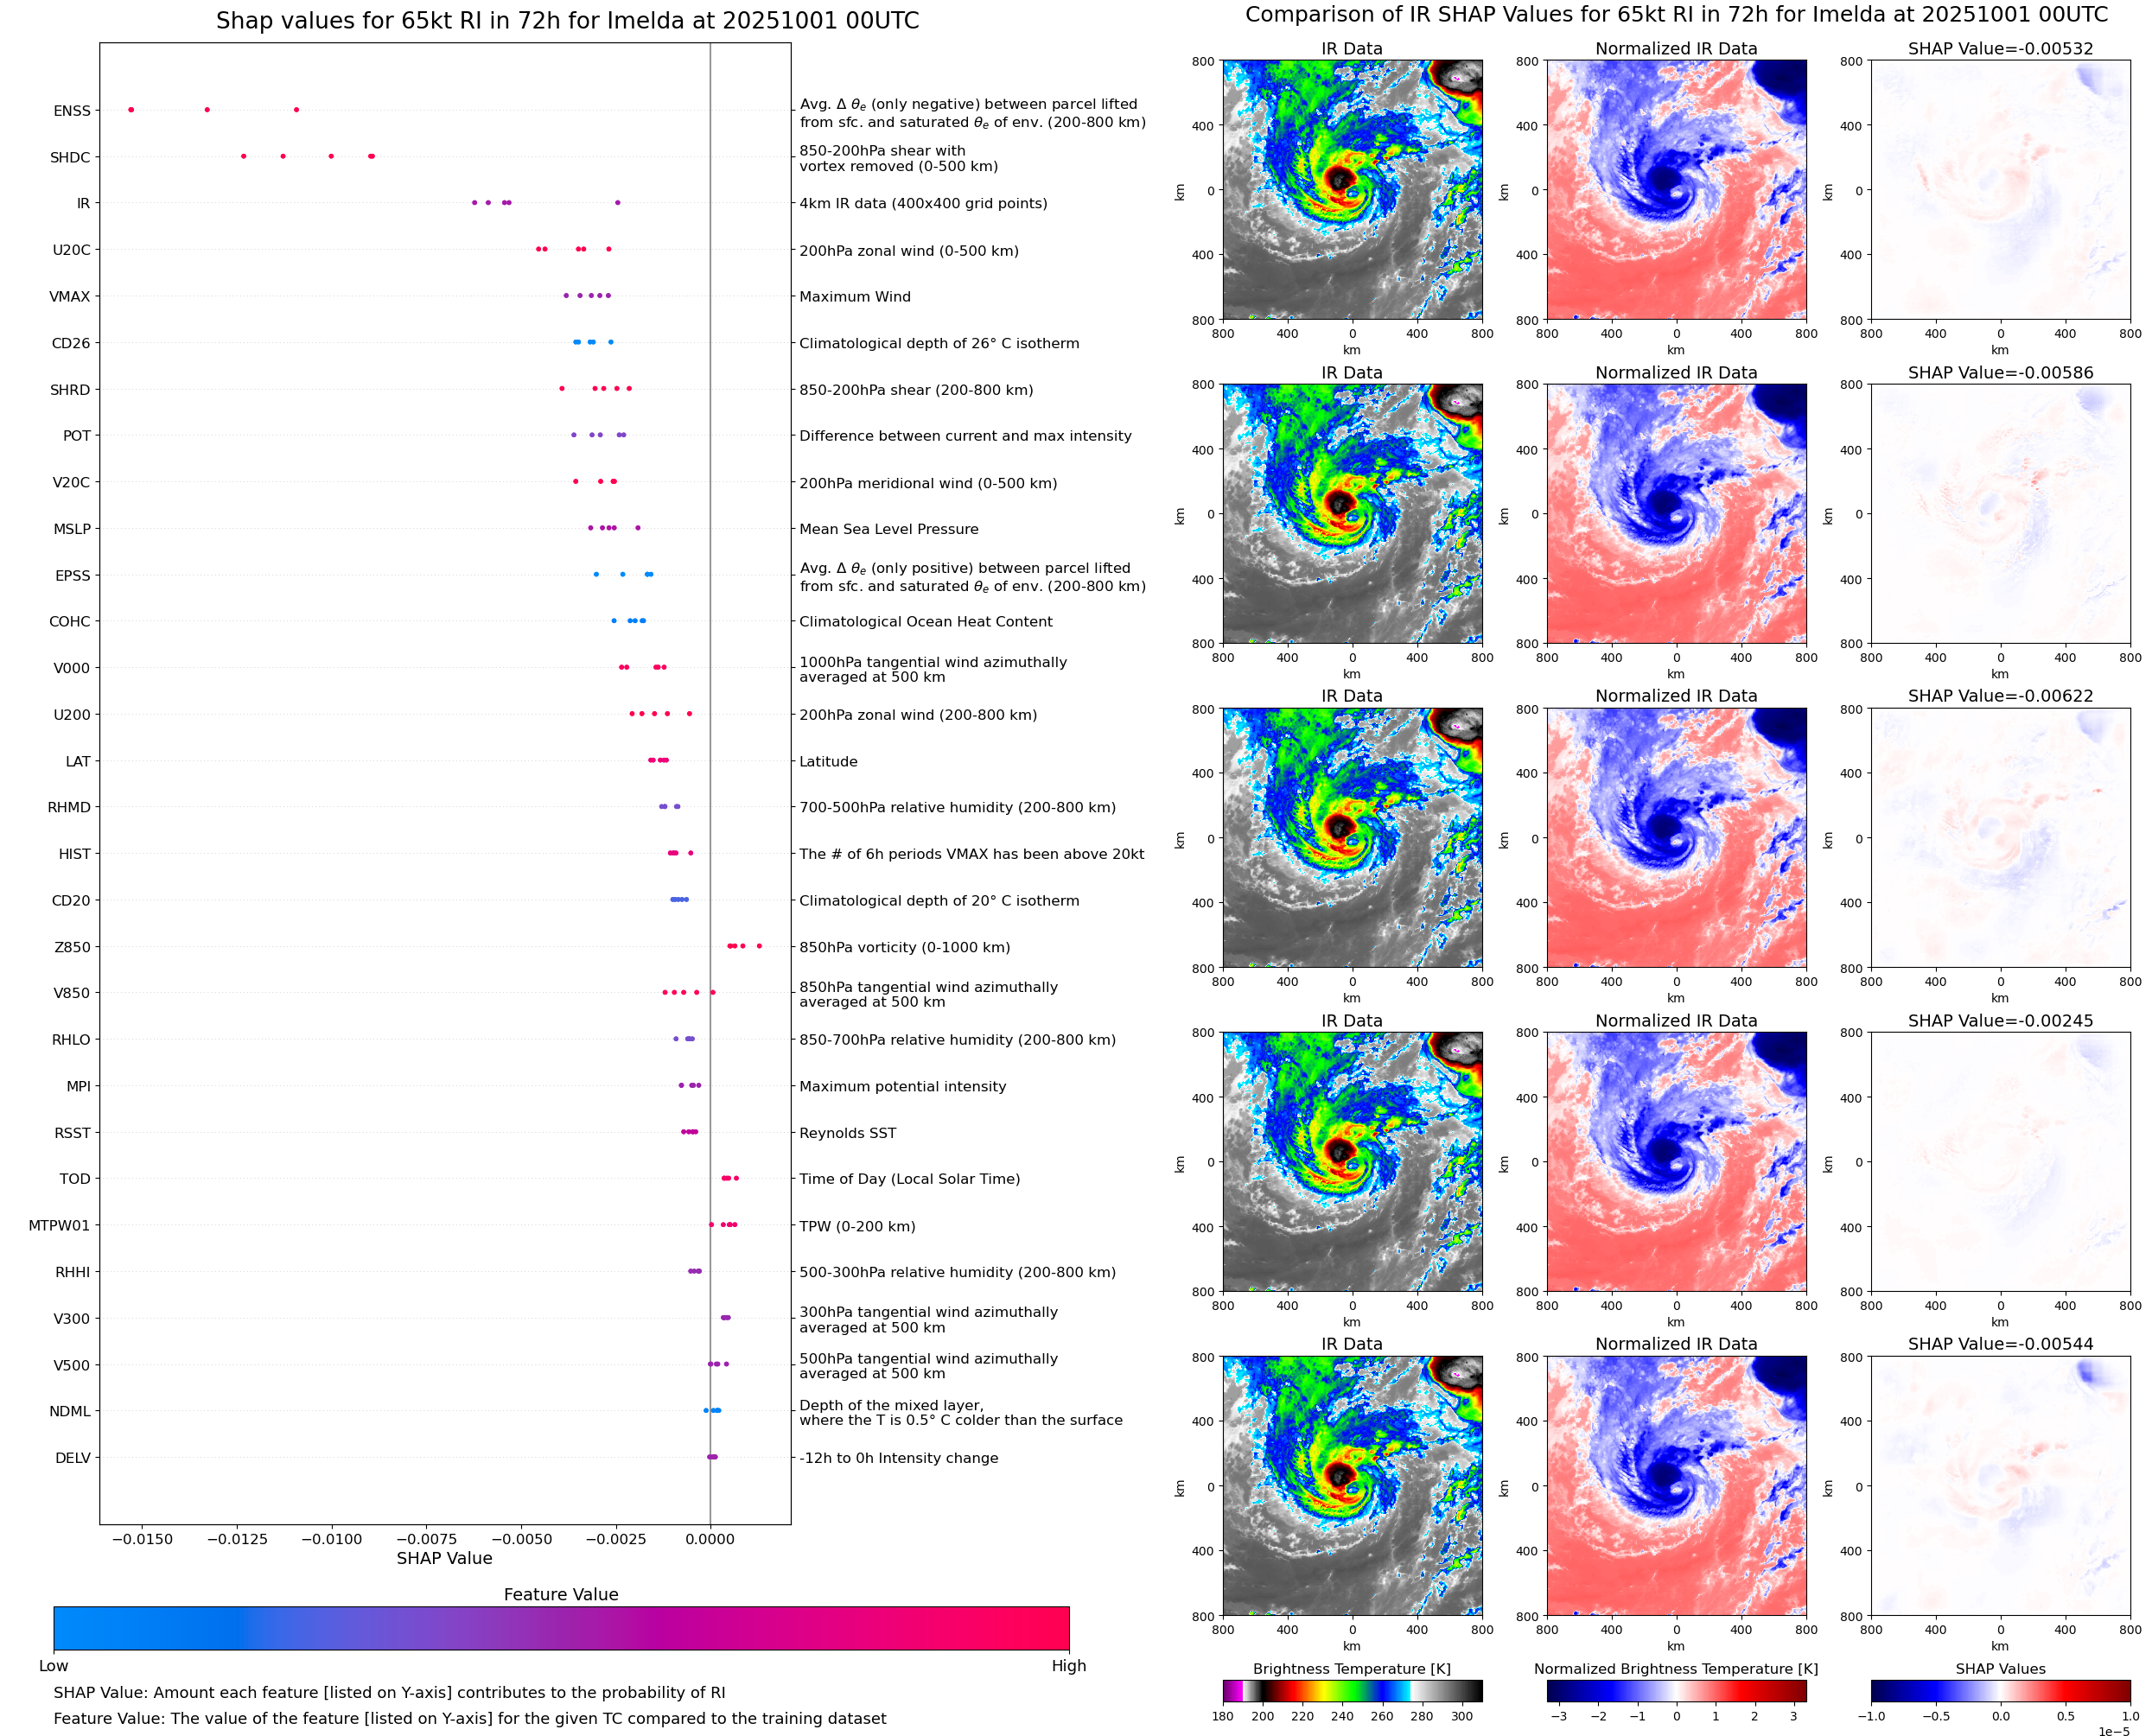Viewport: 2152px width, 1736px height.
Task: Click the MTPW01 feature label
Action: [x=59, y=1225]
